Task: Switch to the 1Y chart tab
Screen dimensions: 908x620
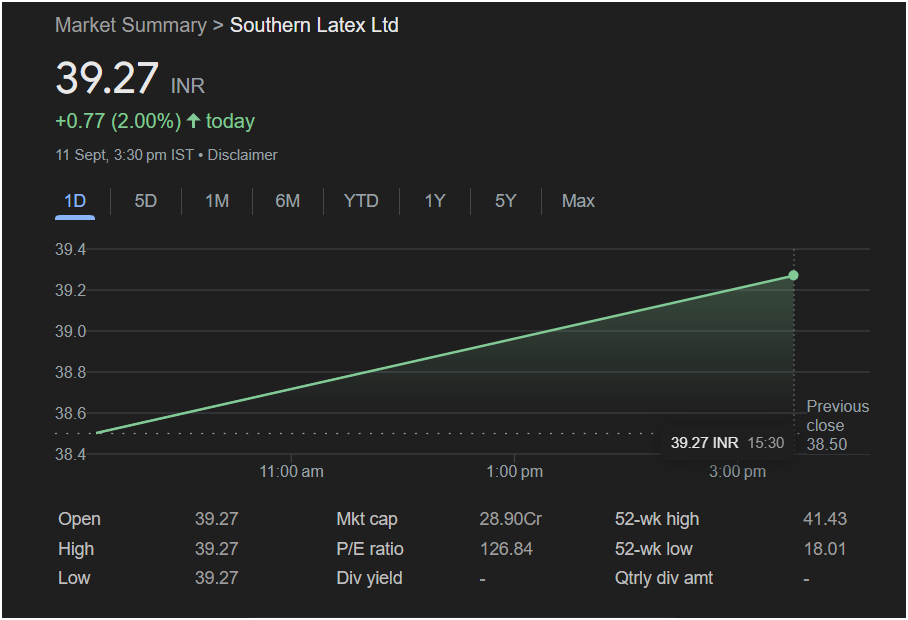Action: pos(435,201)
